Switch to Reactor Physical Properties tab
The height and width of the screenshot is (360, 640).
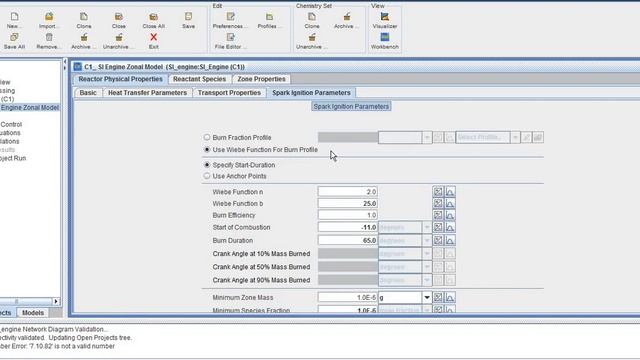coord(120,79)
